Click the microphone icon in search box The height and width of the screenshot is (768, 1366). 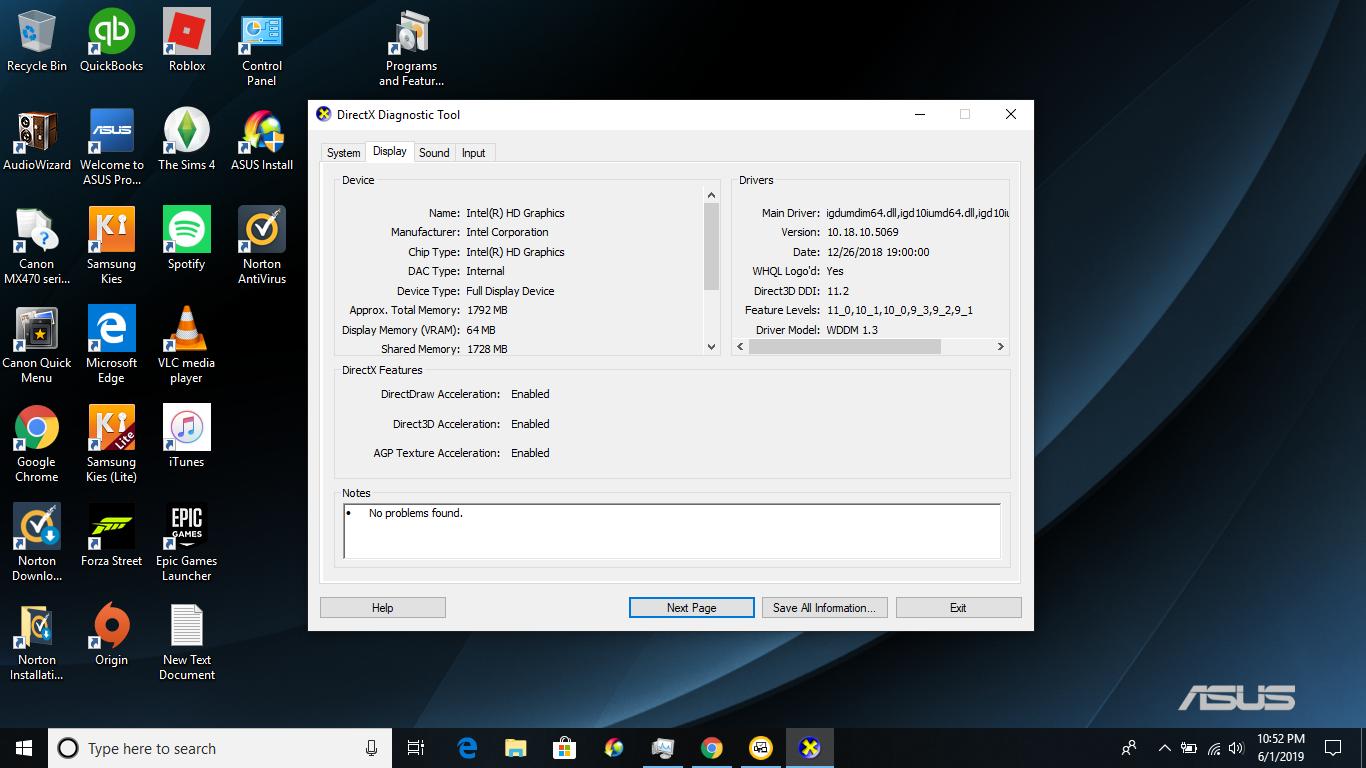pyautogui.click(x=372, y=748)
